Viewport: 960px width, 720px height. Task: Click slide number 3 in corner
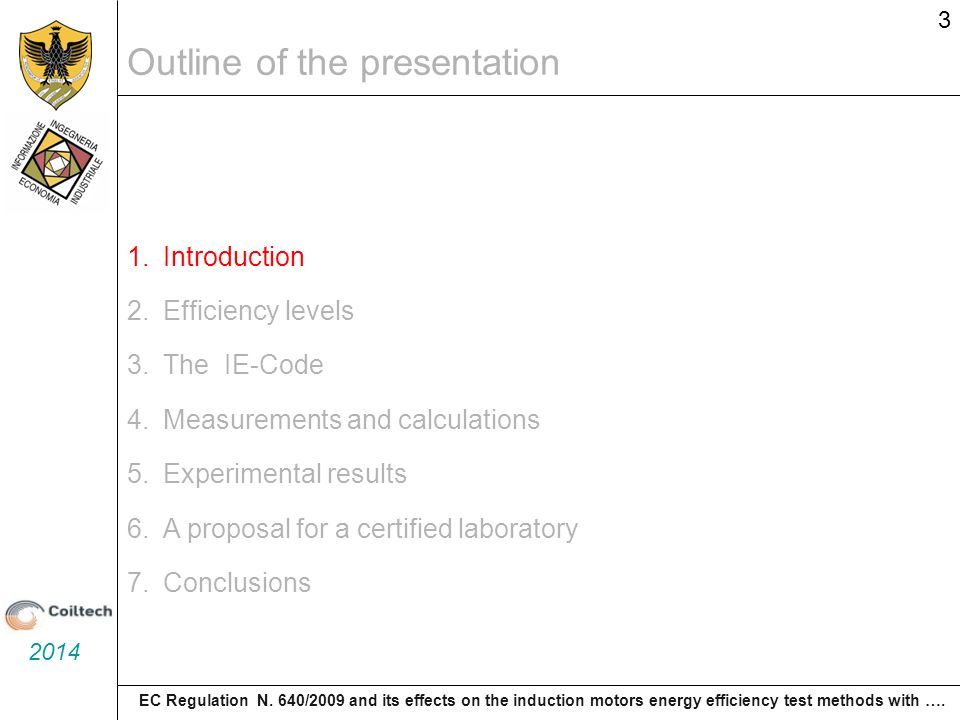click(944, 20)
